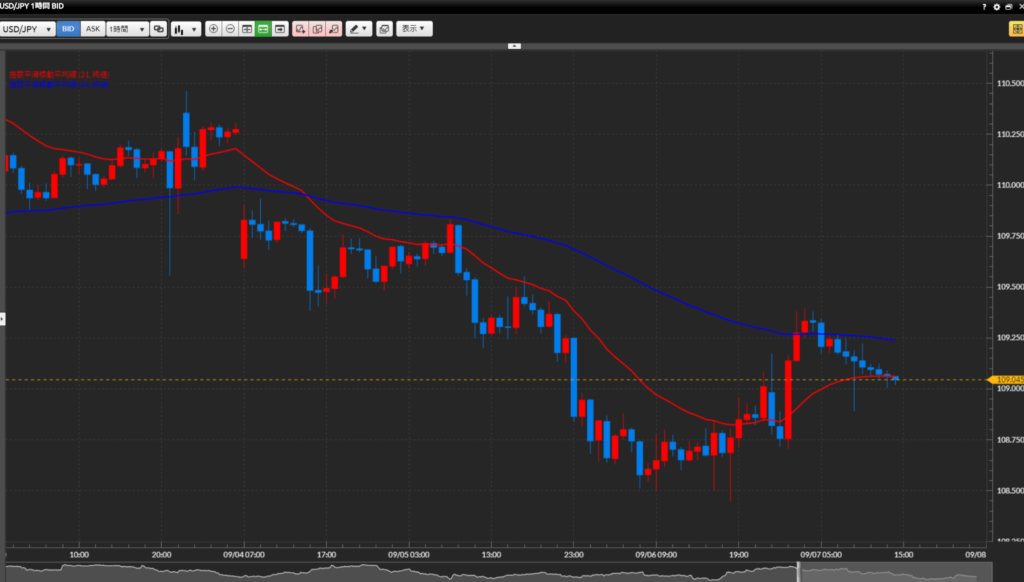Open the candlestick chart type dropdown
The height and width of the screenshot is (582, 1024).
click(185, 29)
